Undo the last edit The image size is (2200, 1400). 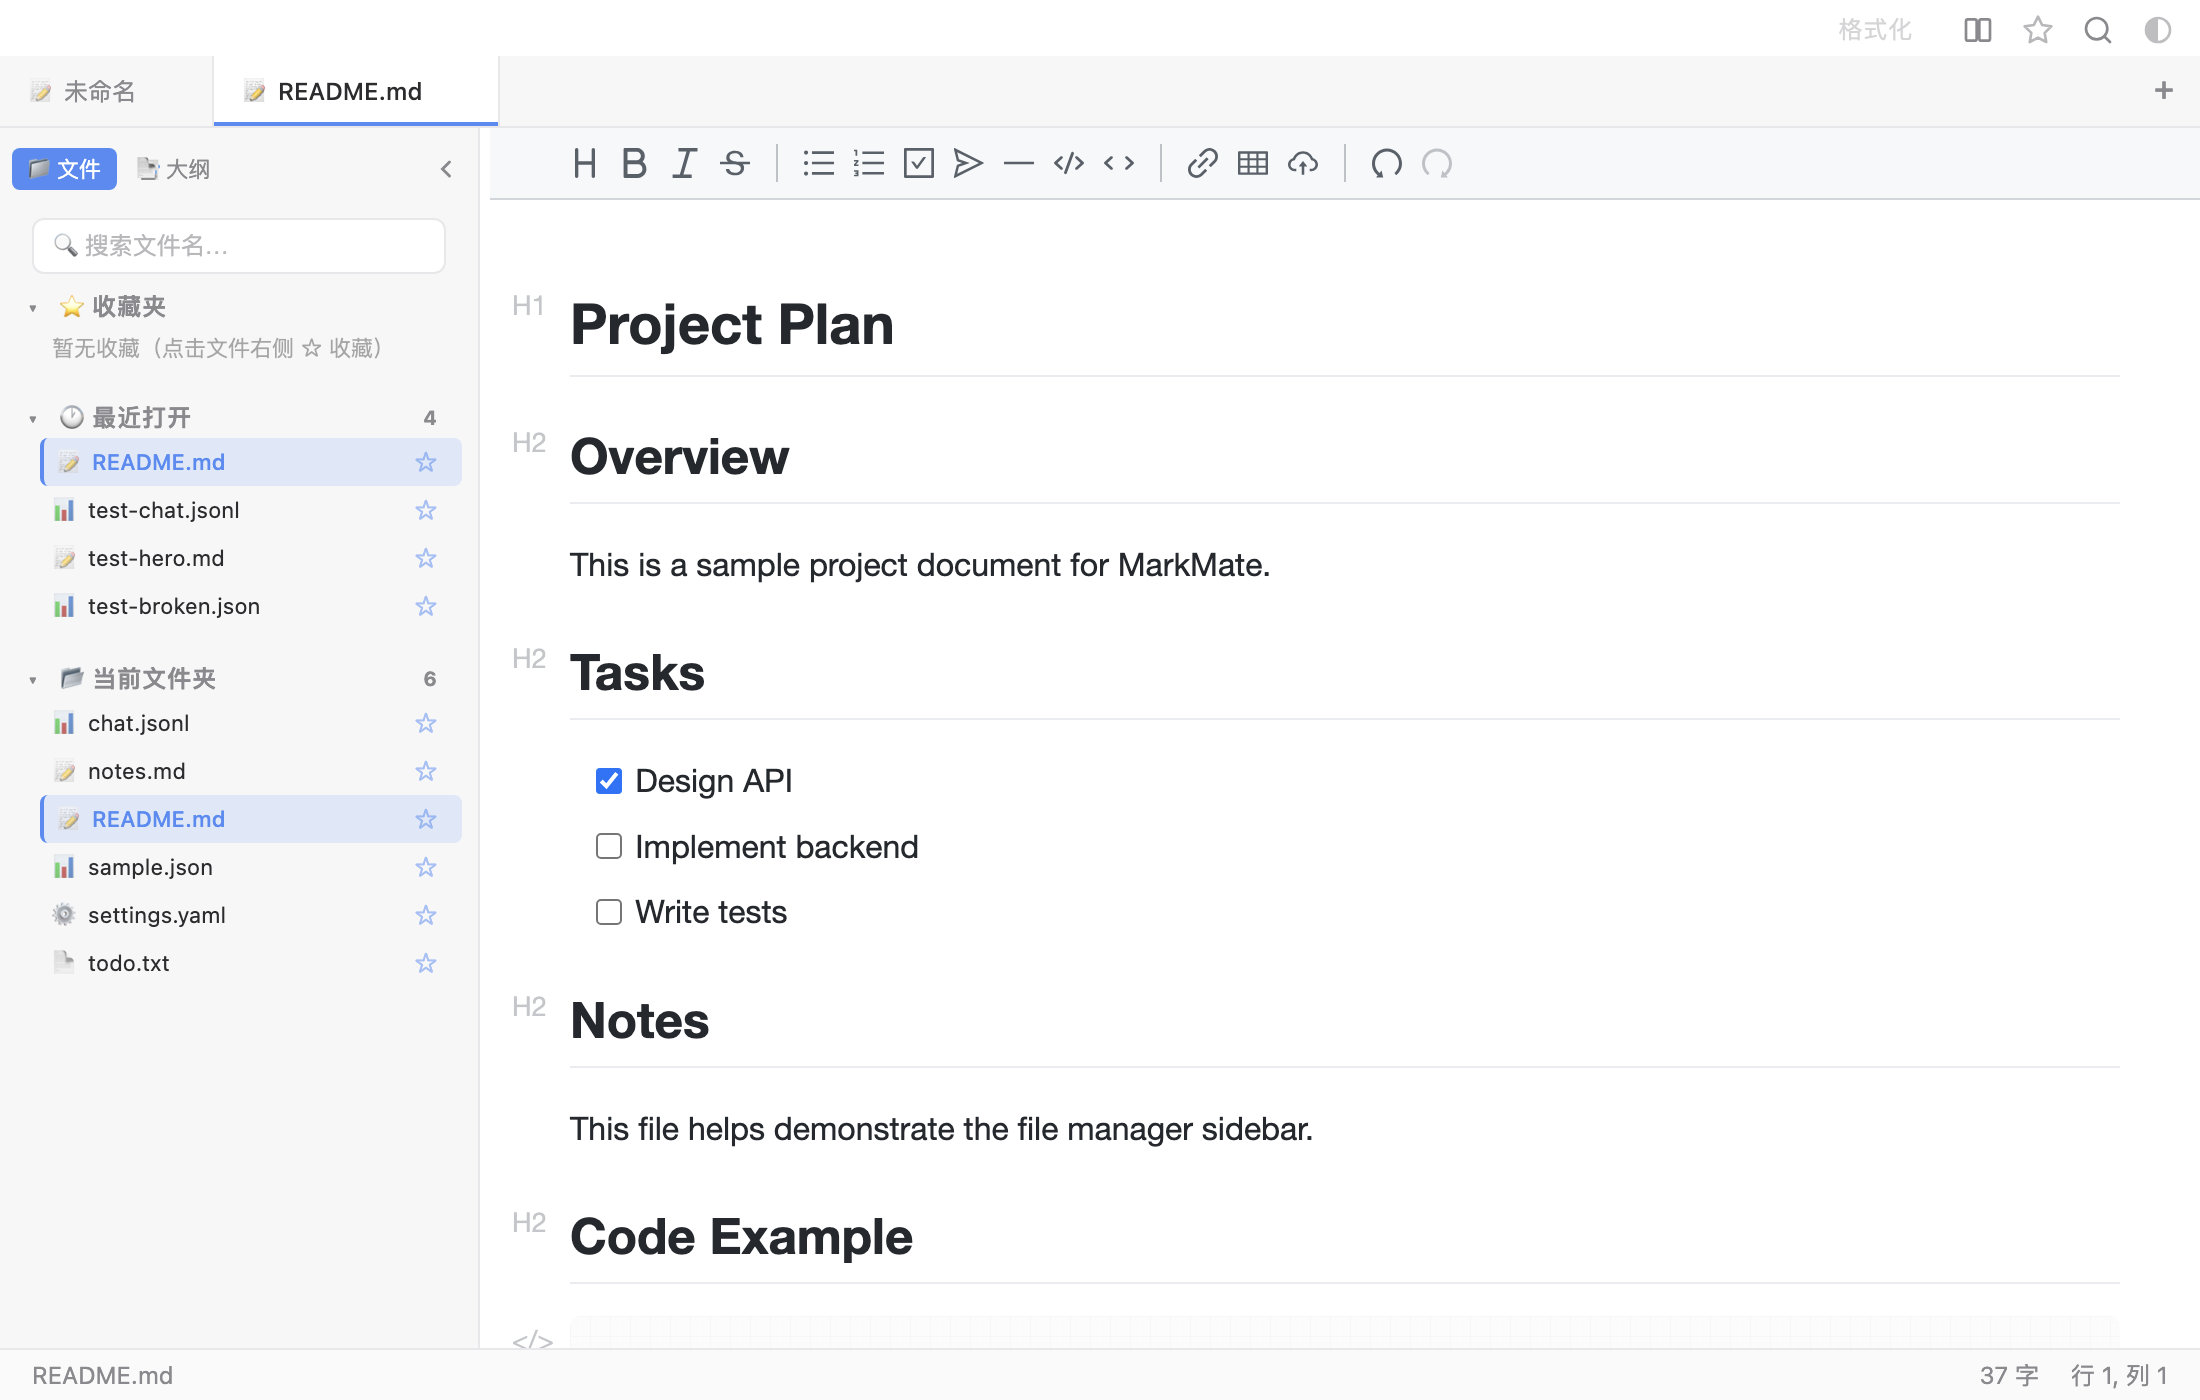(x=1387, y=163)
